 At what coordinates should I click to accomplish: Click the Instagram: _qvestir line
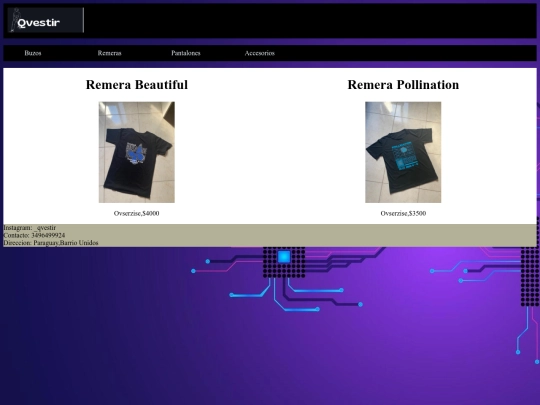[30, 228]
